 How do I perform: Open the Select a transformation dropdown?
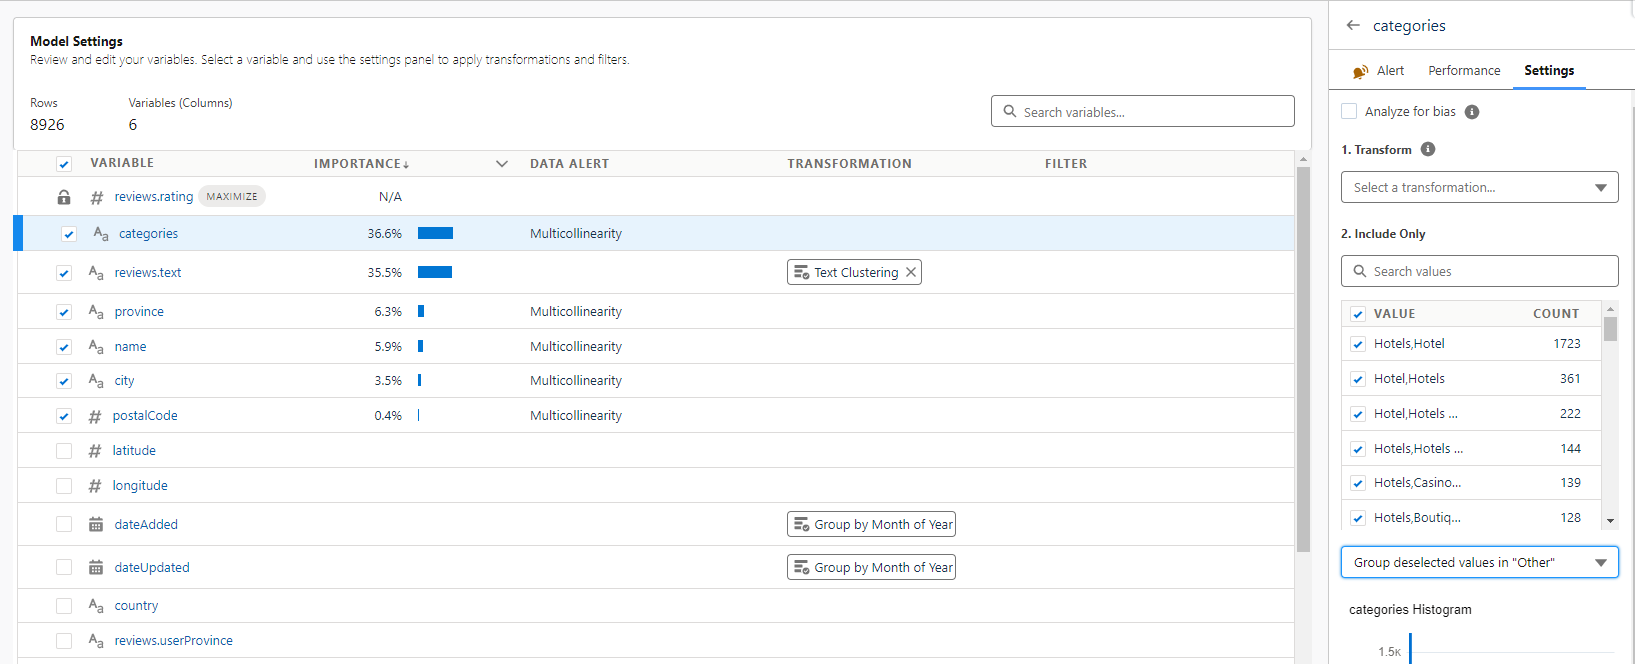(1478, 188)
